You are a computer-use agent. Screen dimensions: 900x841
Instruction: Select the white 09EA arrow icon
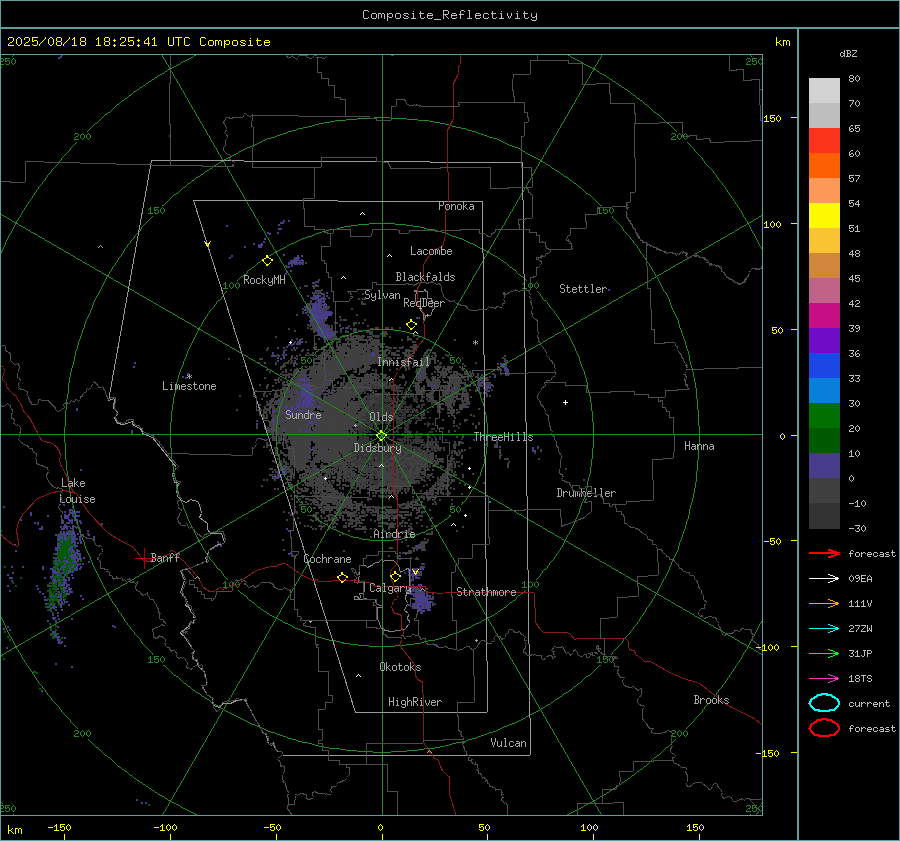824,578
